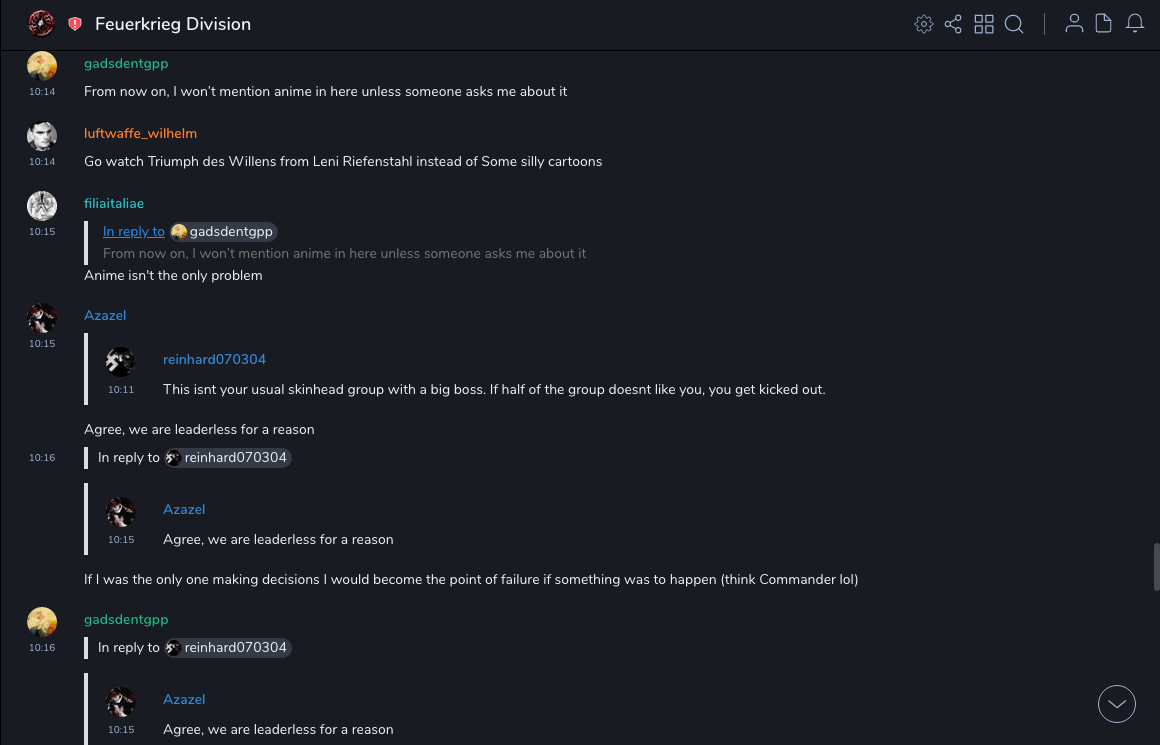This screenshot has width=1160, height=745.
Task: Open the files document icon
Action: point(1104,24)
